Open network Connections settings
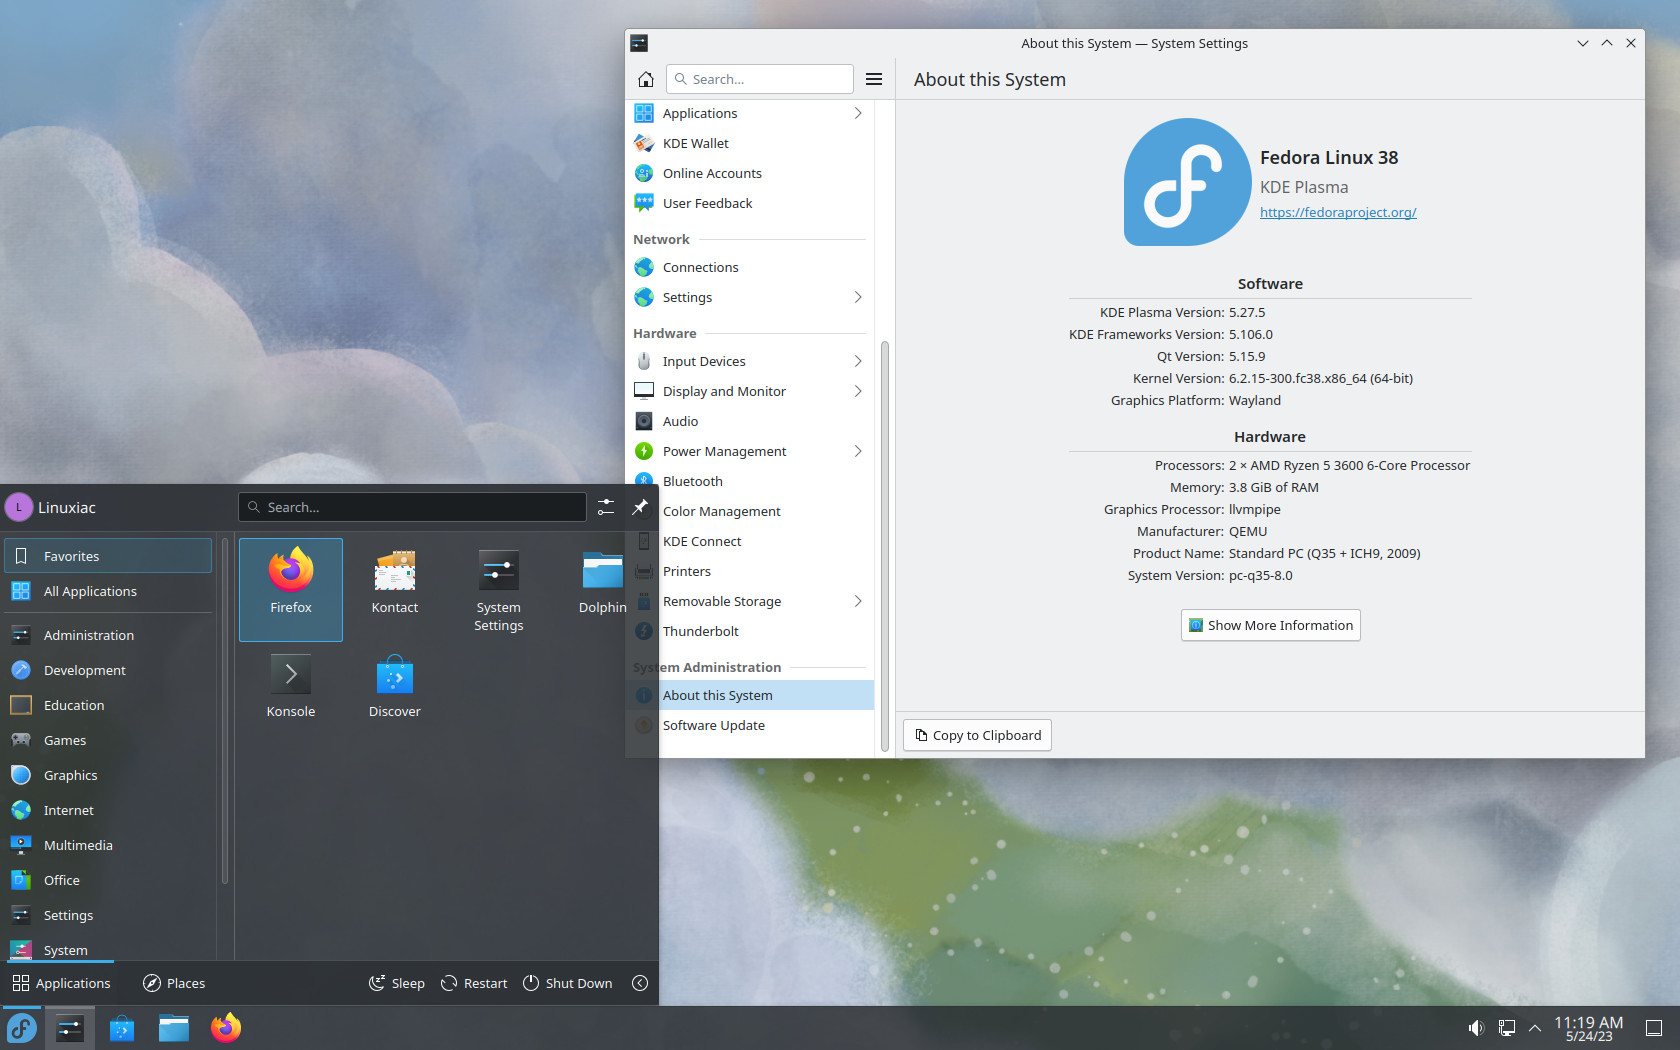 pyautogui.click(x=749, y=267)
